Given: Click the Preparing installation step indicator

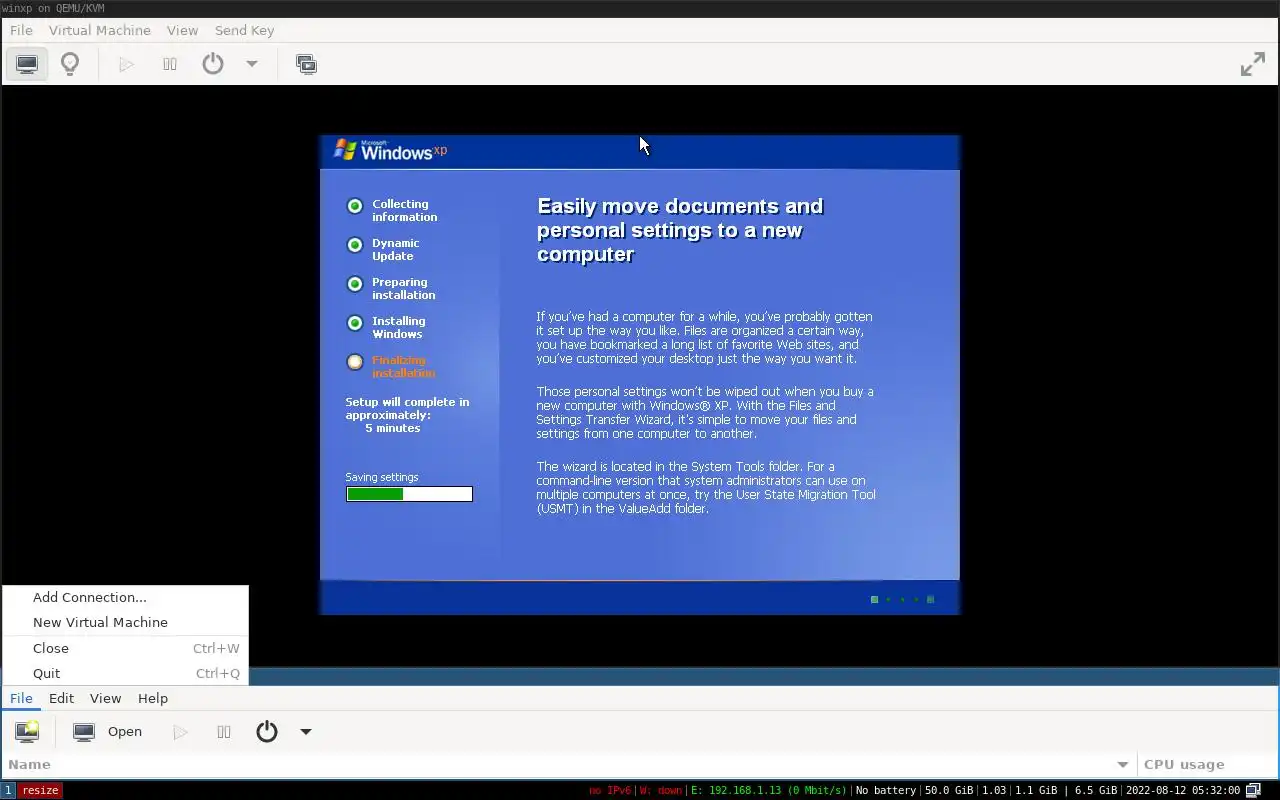Looking at the screenshot, I should tap(355, 284).
